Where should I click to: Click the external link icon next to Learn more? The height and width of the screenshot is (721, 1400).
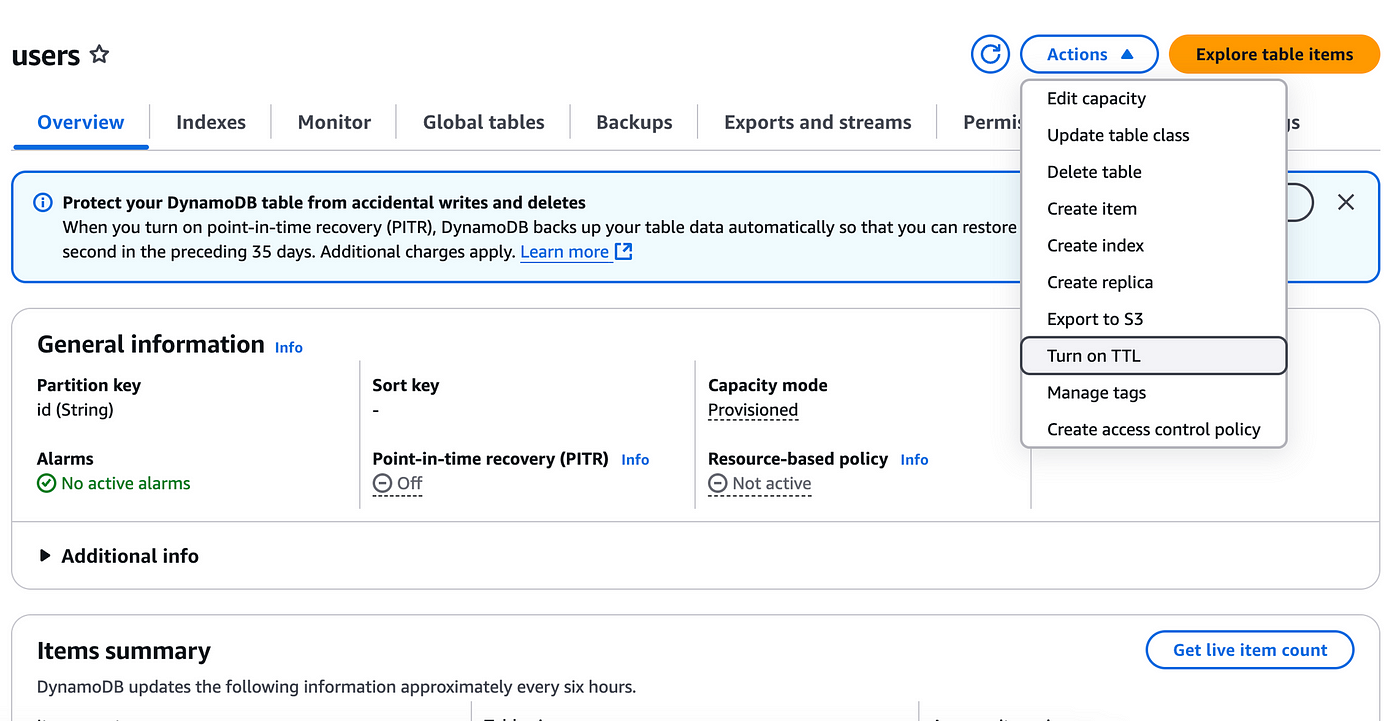click(x=623, y=251)
